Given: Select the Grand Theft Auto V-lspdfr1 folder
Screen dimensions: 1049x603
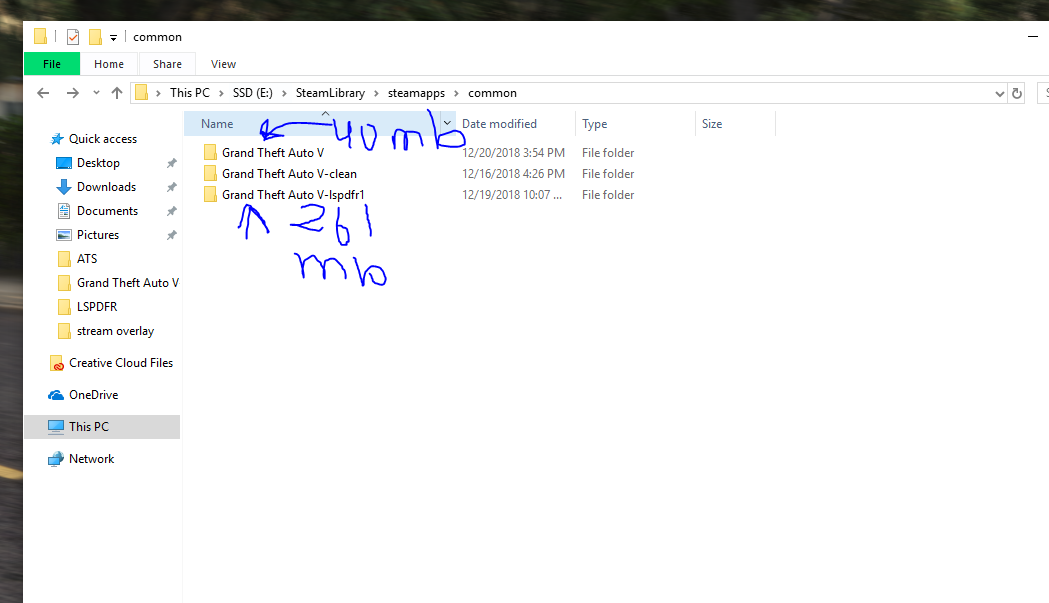Looking at the screenshot, I should 293,195.
